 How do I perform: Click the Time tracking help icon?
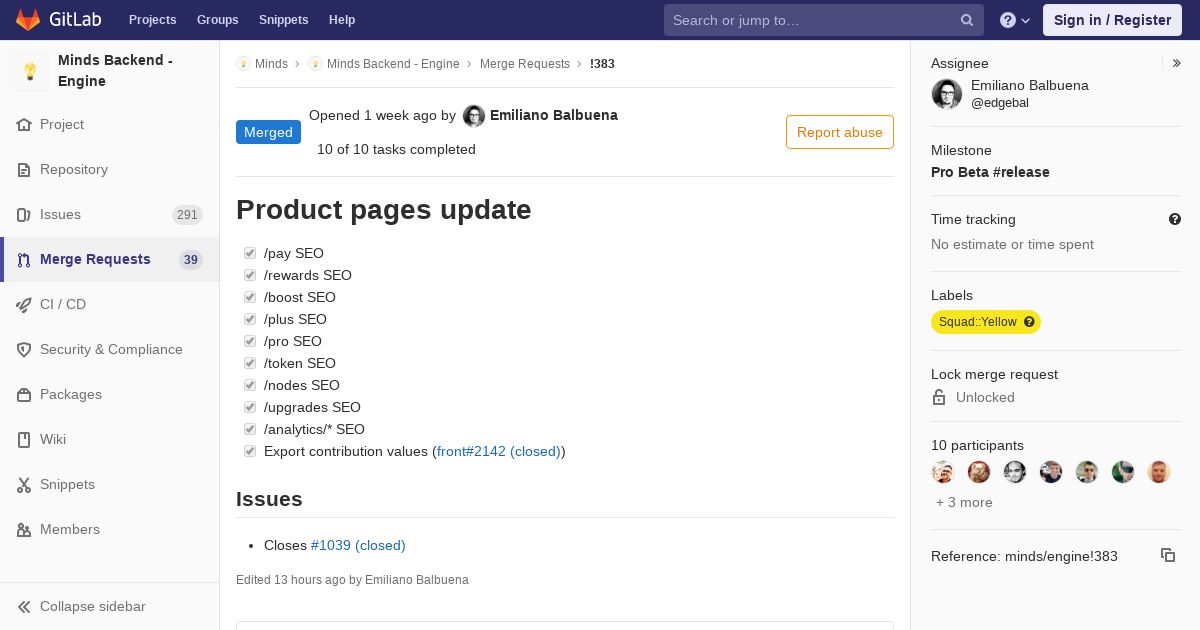(1175, 219)
